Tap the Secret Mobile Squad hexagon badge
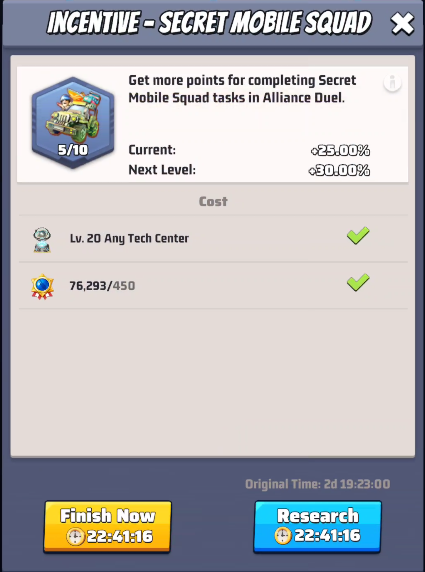This screenshot has height=572, width=425. tap(73, 123)
